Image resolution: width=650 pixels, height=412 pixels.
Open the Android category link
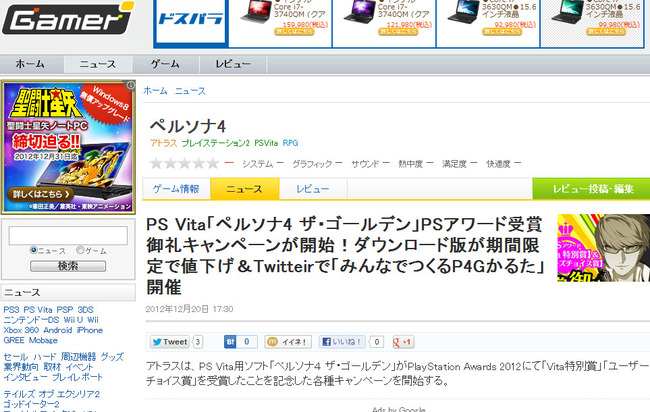pyautogui.click(x=58, y=330)
